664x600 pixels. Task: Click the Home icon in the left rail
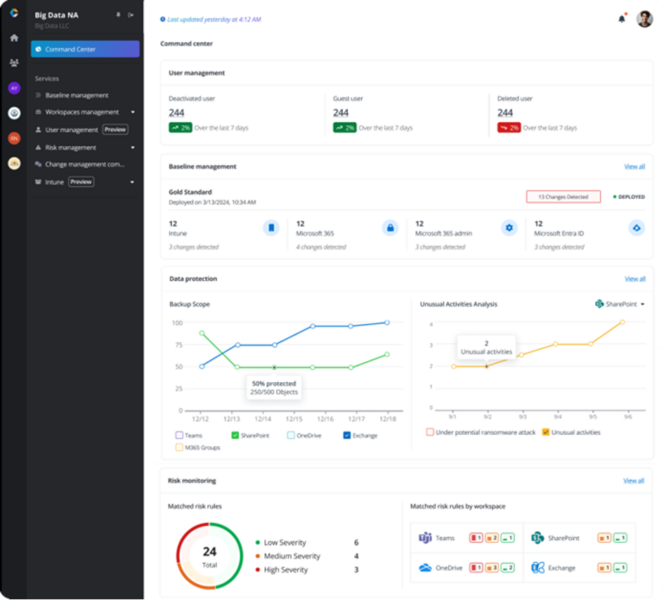click(x=14, y=38)
